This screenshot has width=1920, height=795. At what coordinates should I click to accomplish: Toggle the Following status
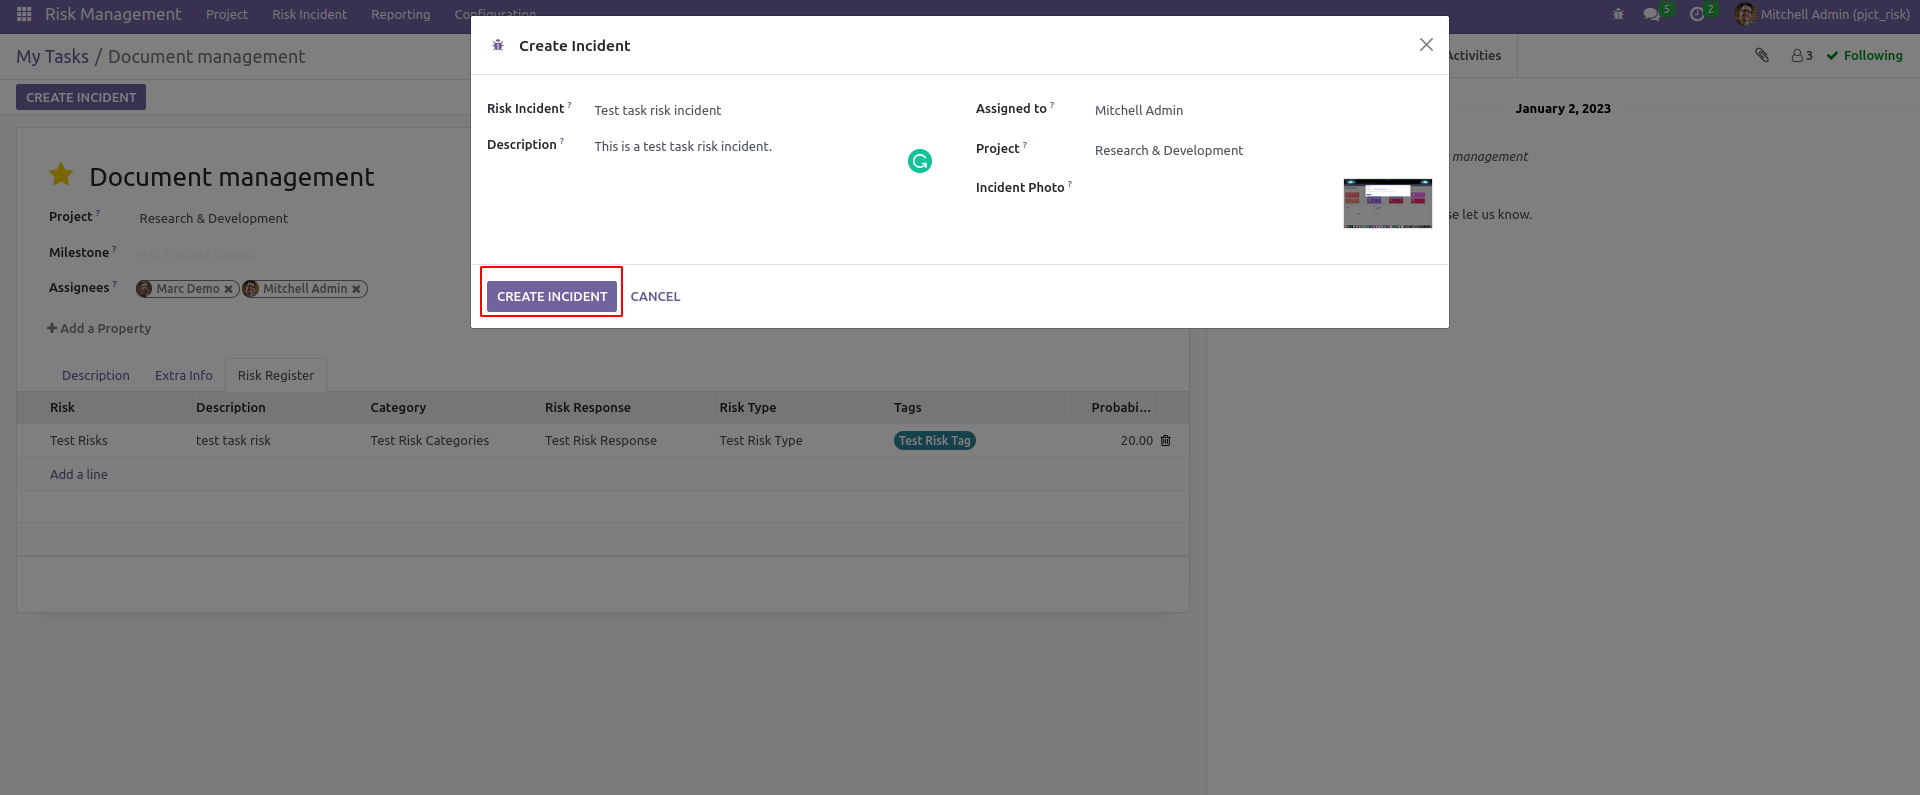pos(1864,56)
